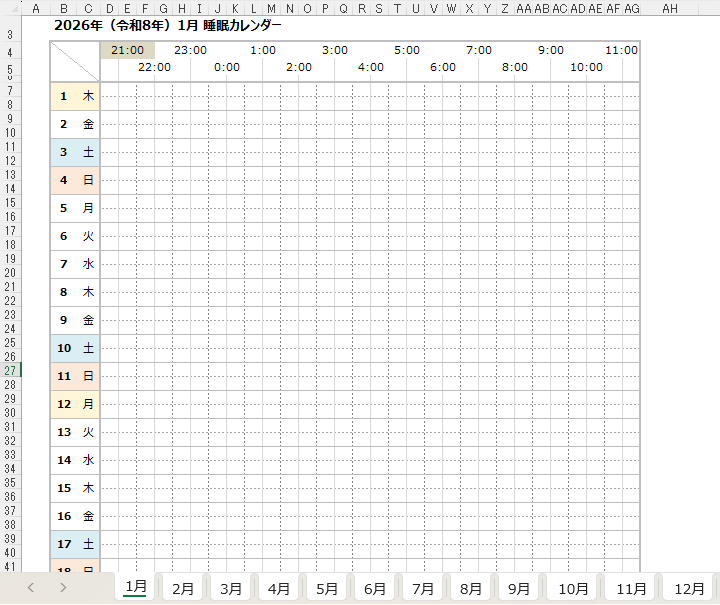Select row 3 header

tap(9, 35)
